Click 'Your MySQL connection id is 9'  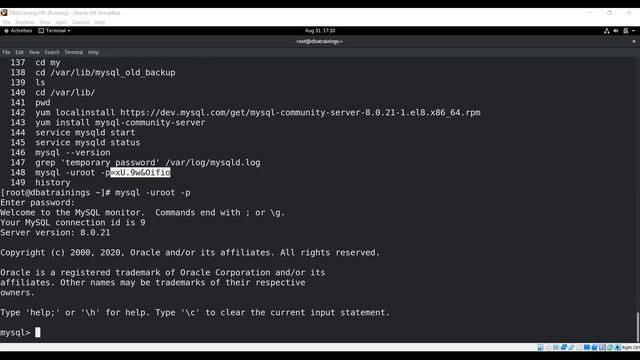tap(73, 222)
